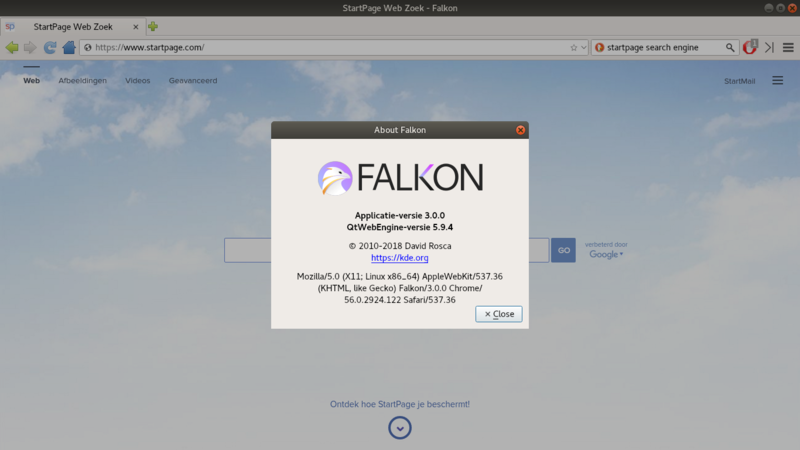Go back with the green arrow
800x450 pixels.
(x=12, y=47)
